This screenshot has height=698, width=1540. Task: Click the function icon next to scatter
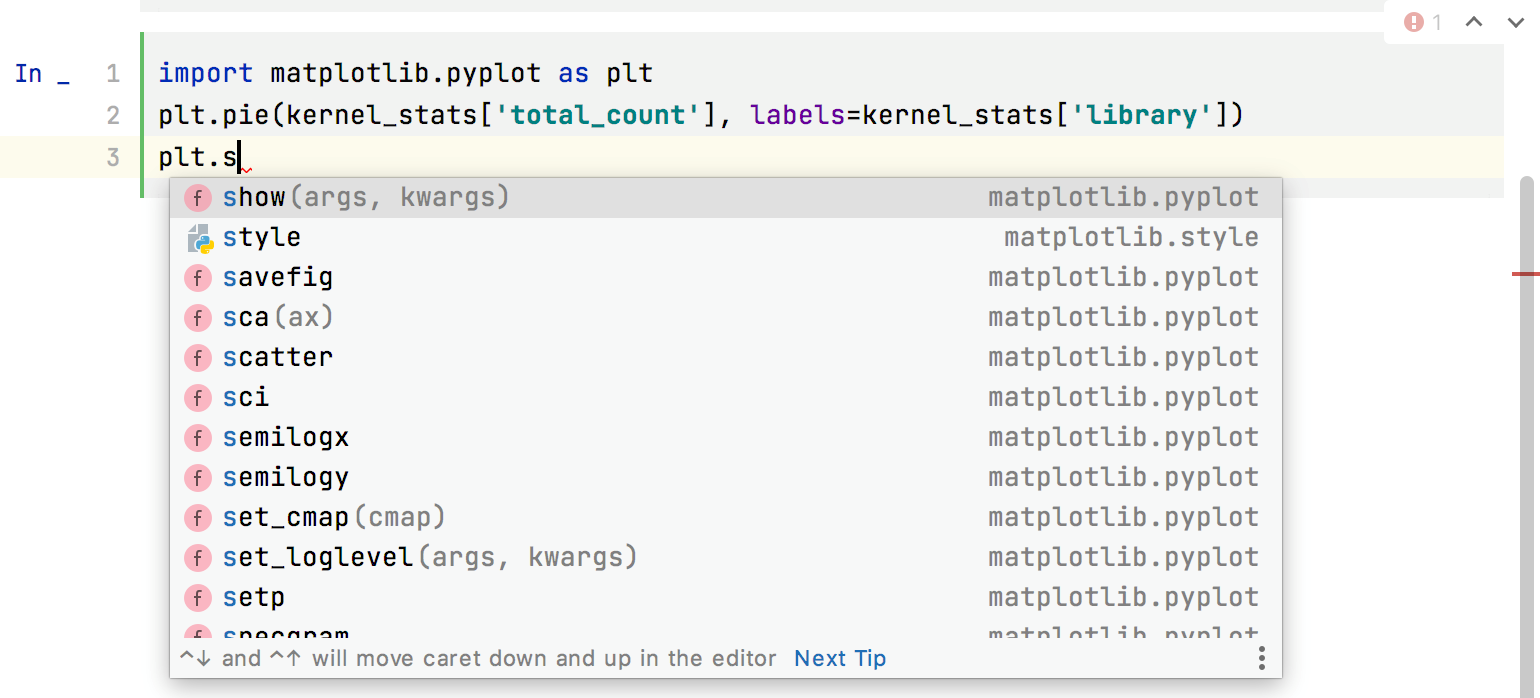tap(198, 357)
